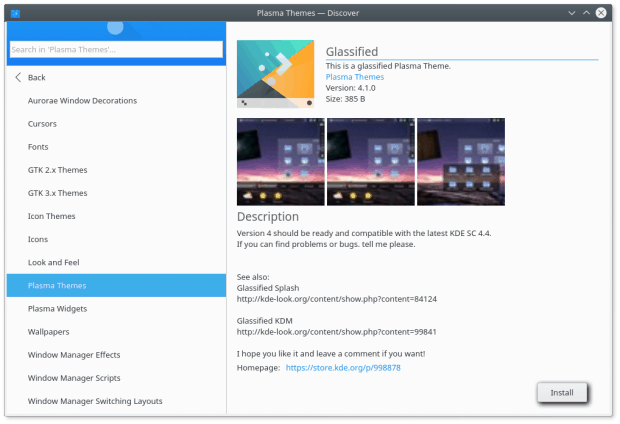Click the Glassified theme preview icon

pyautogui.click(x=275, y=74)
